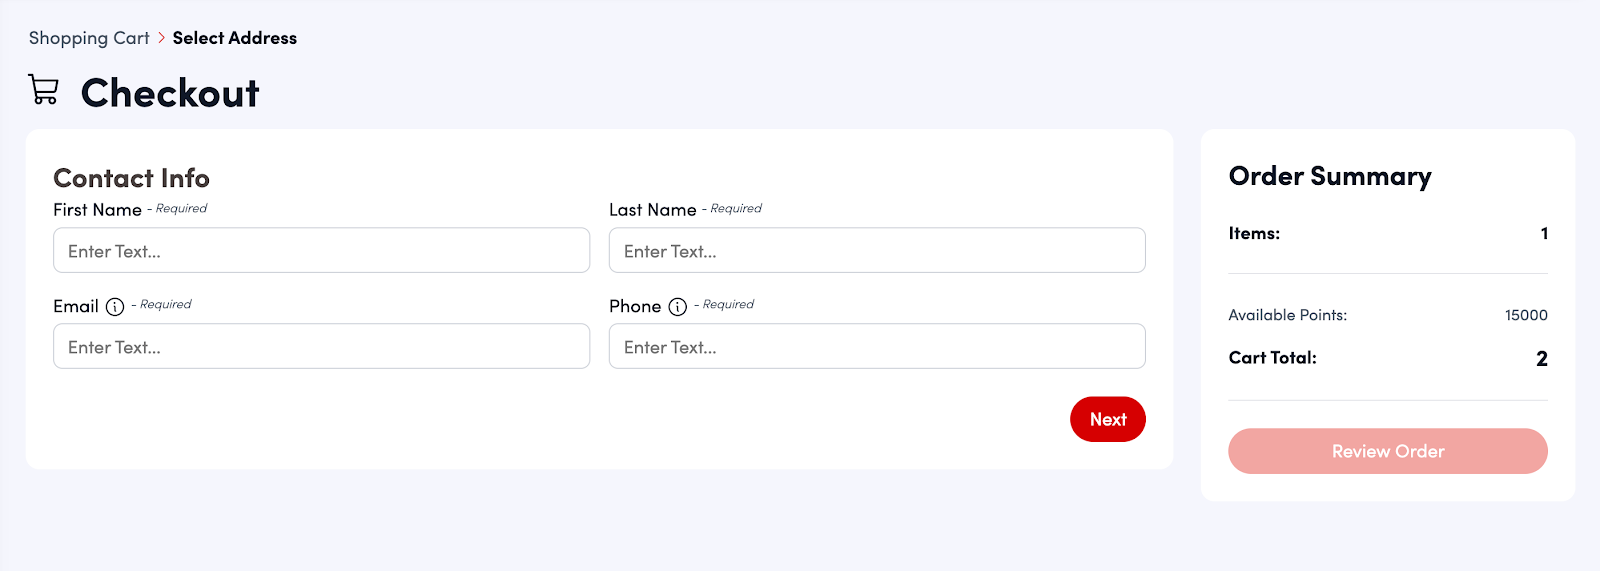Viewport: 1600px width, 571px height.
Task: Focus the Last Name text field
Action: 877,250
